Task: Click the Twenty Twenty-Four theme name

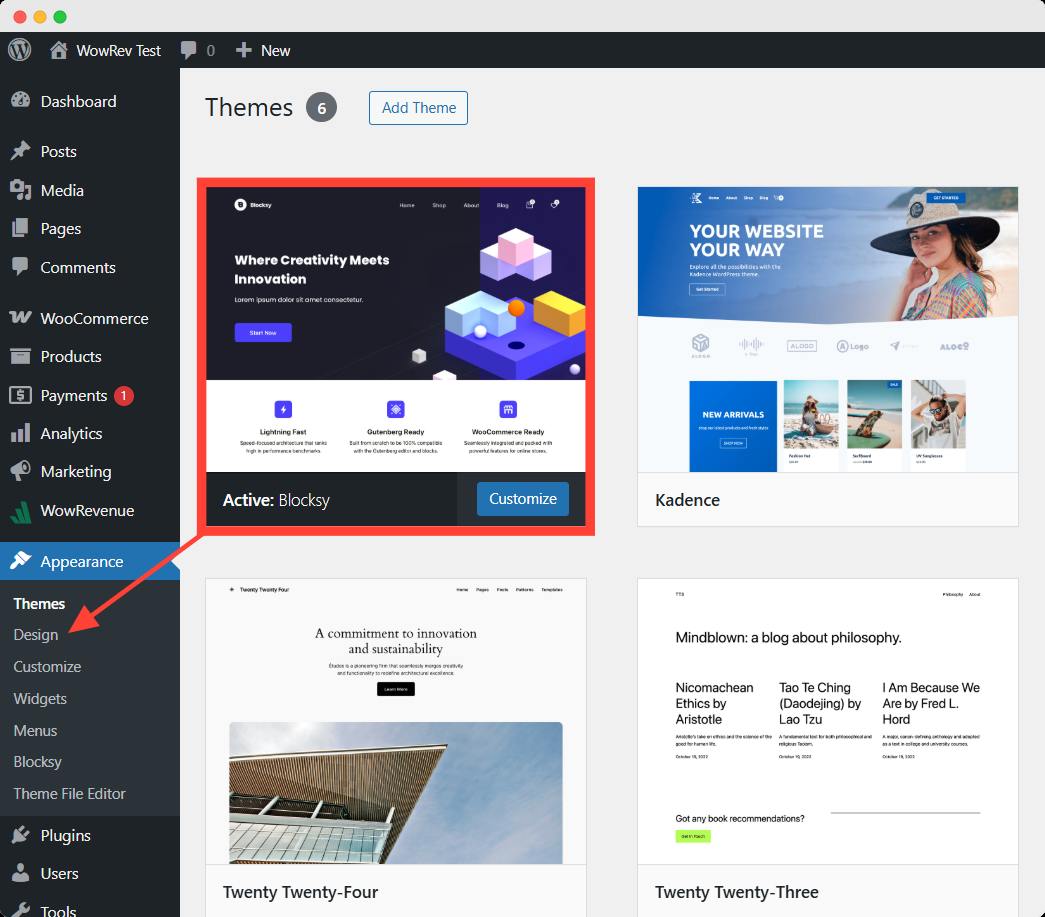Action: 301,892
